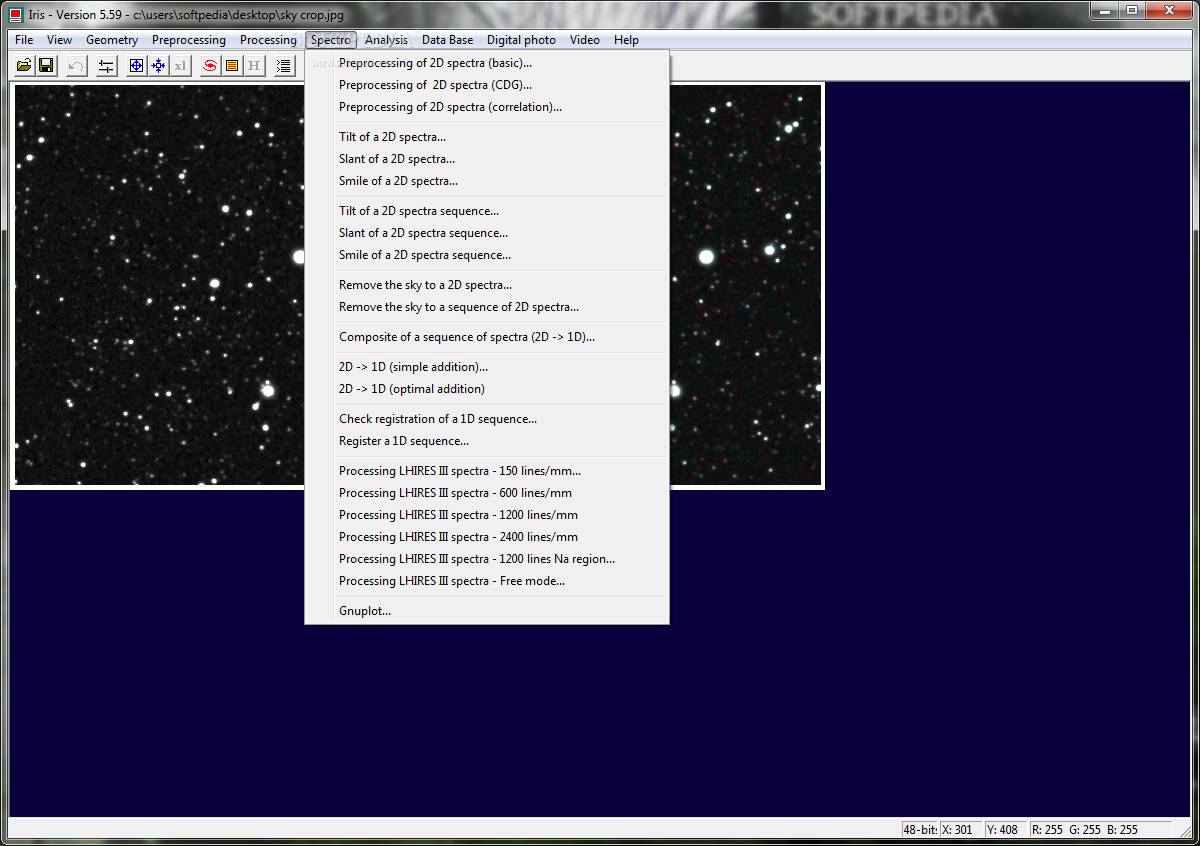Select Smile of a 2D spectra
The image size is (1200, 846).
(x=487, y=181)
